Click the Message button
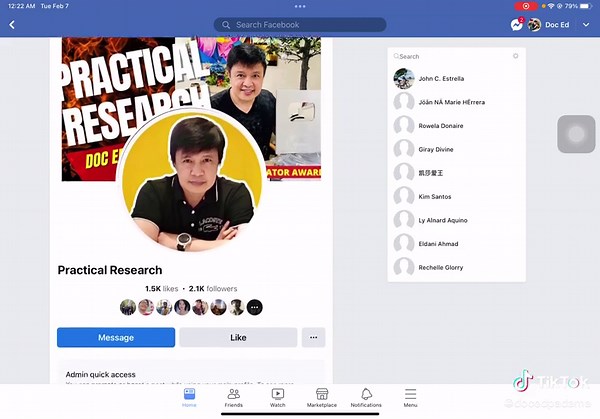Screen dimensions: 600x419 tap(116, 337)
